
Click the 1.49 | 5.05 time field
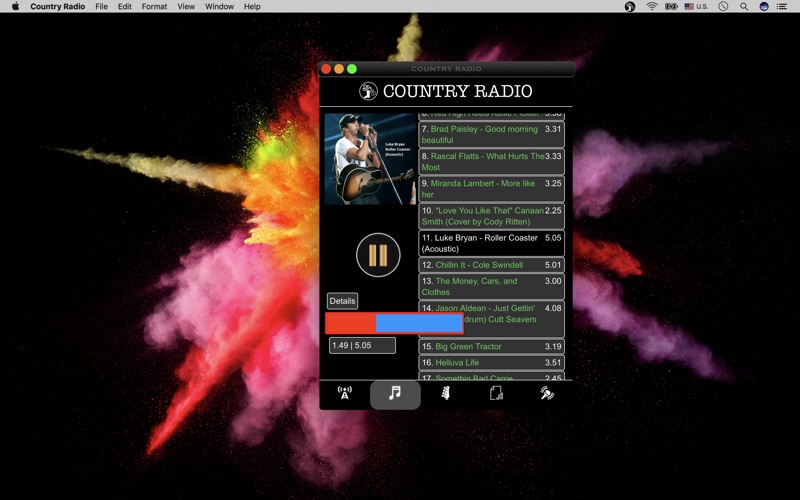(362, 345)
